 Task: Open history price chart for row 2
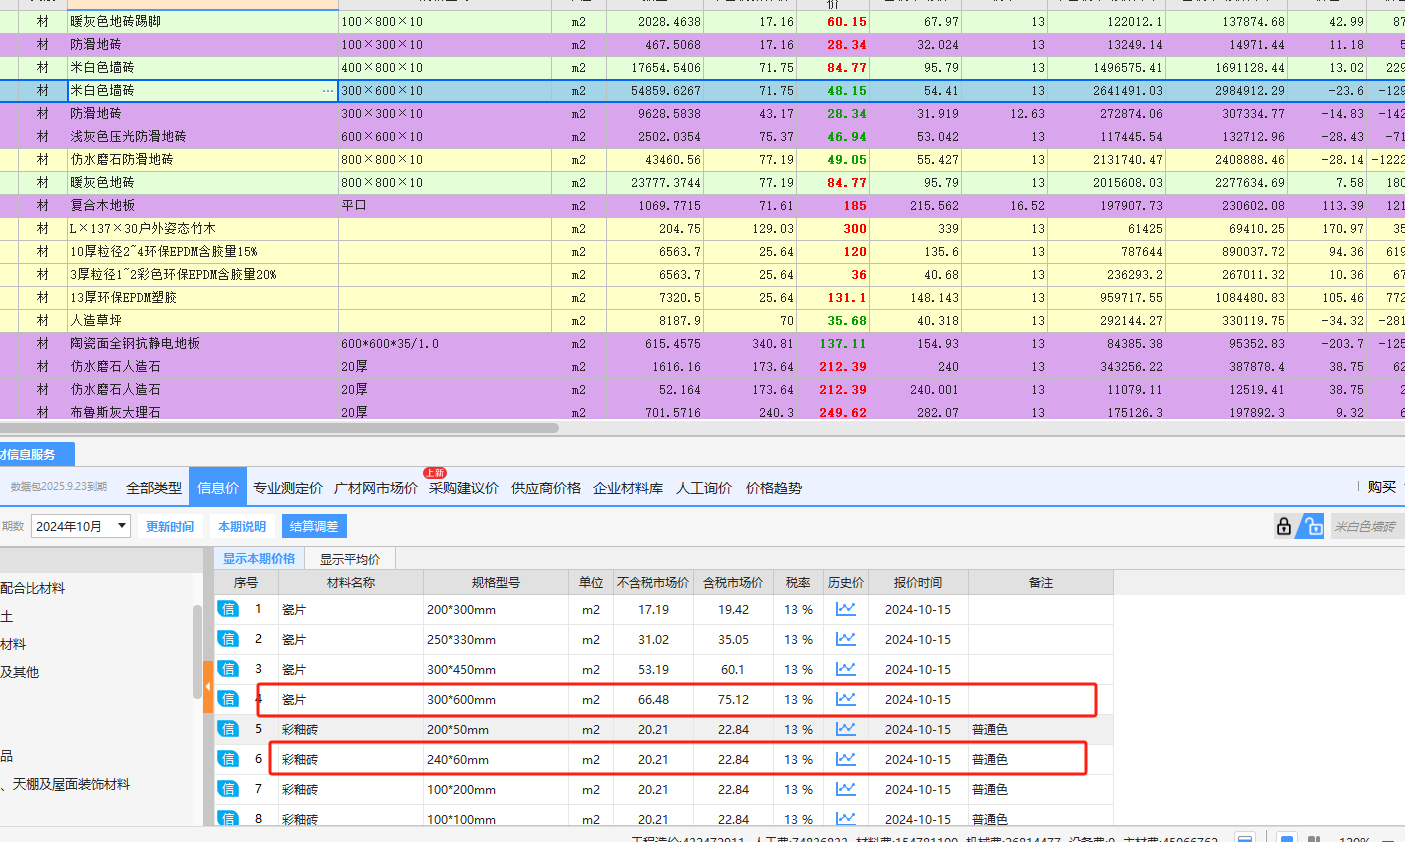tap(846, 639)
